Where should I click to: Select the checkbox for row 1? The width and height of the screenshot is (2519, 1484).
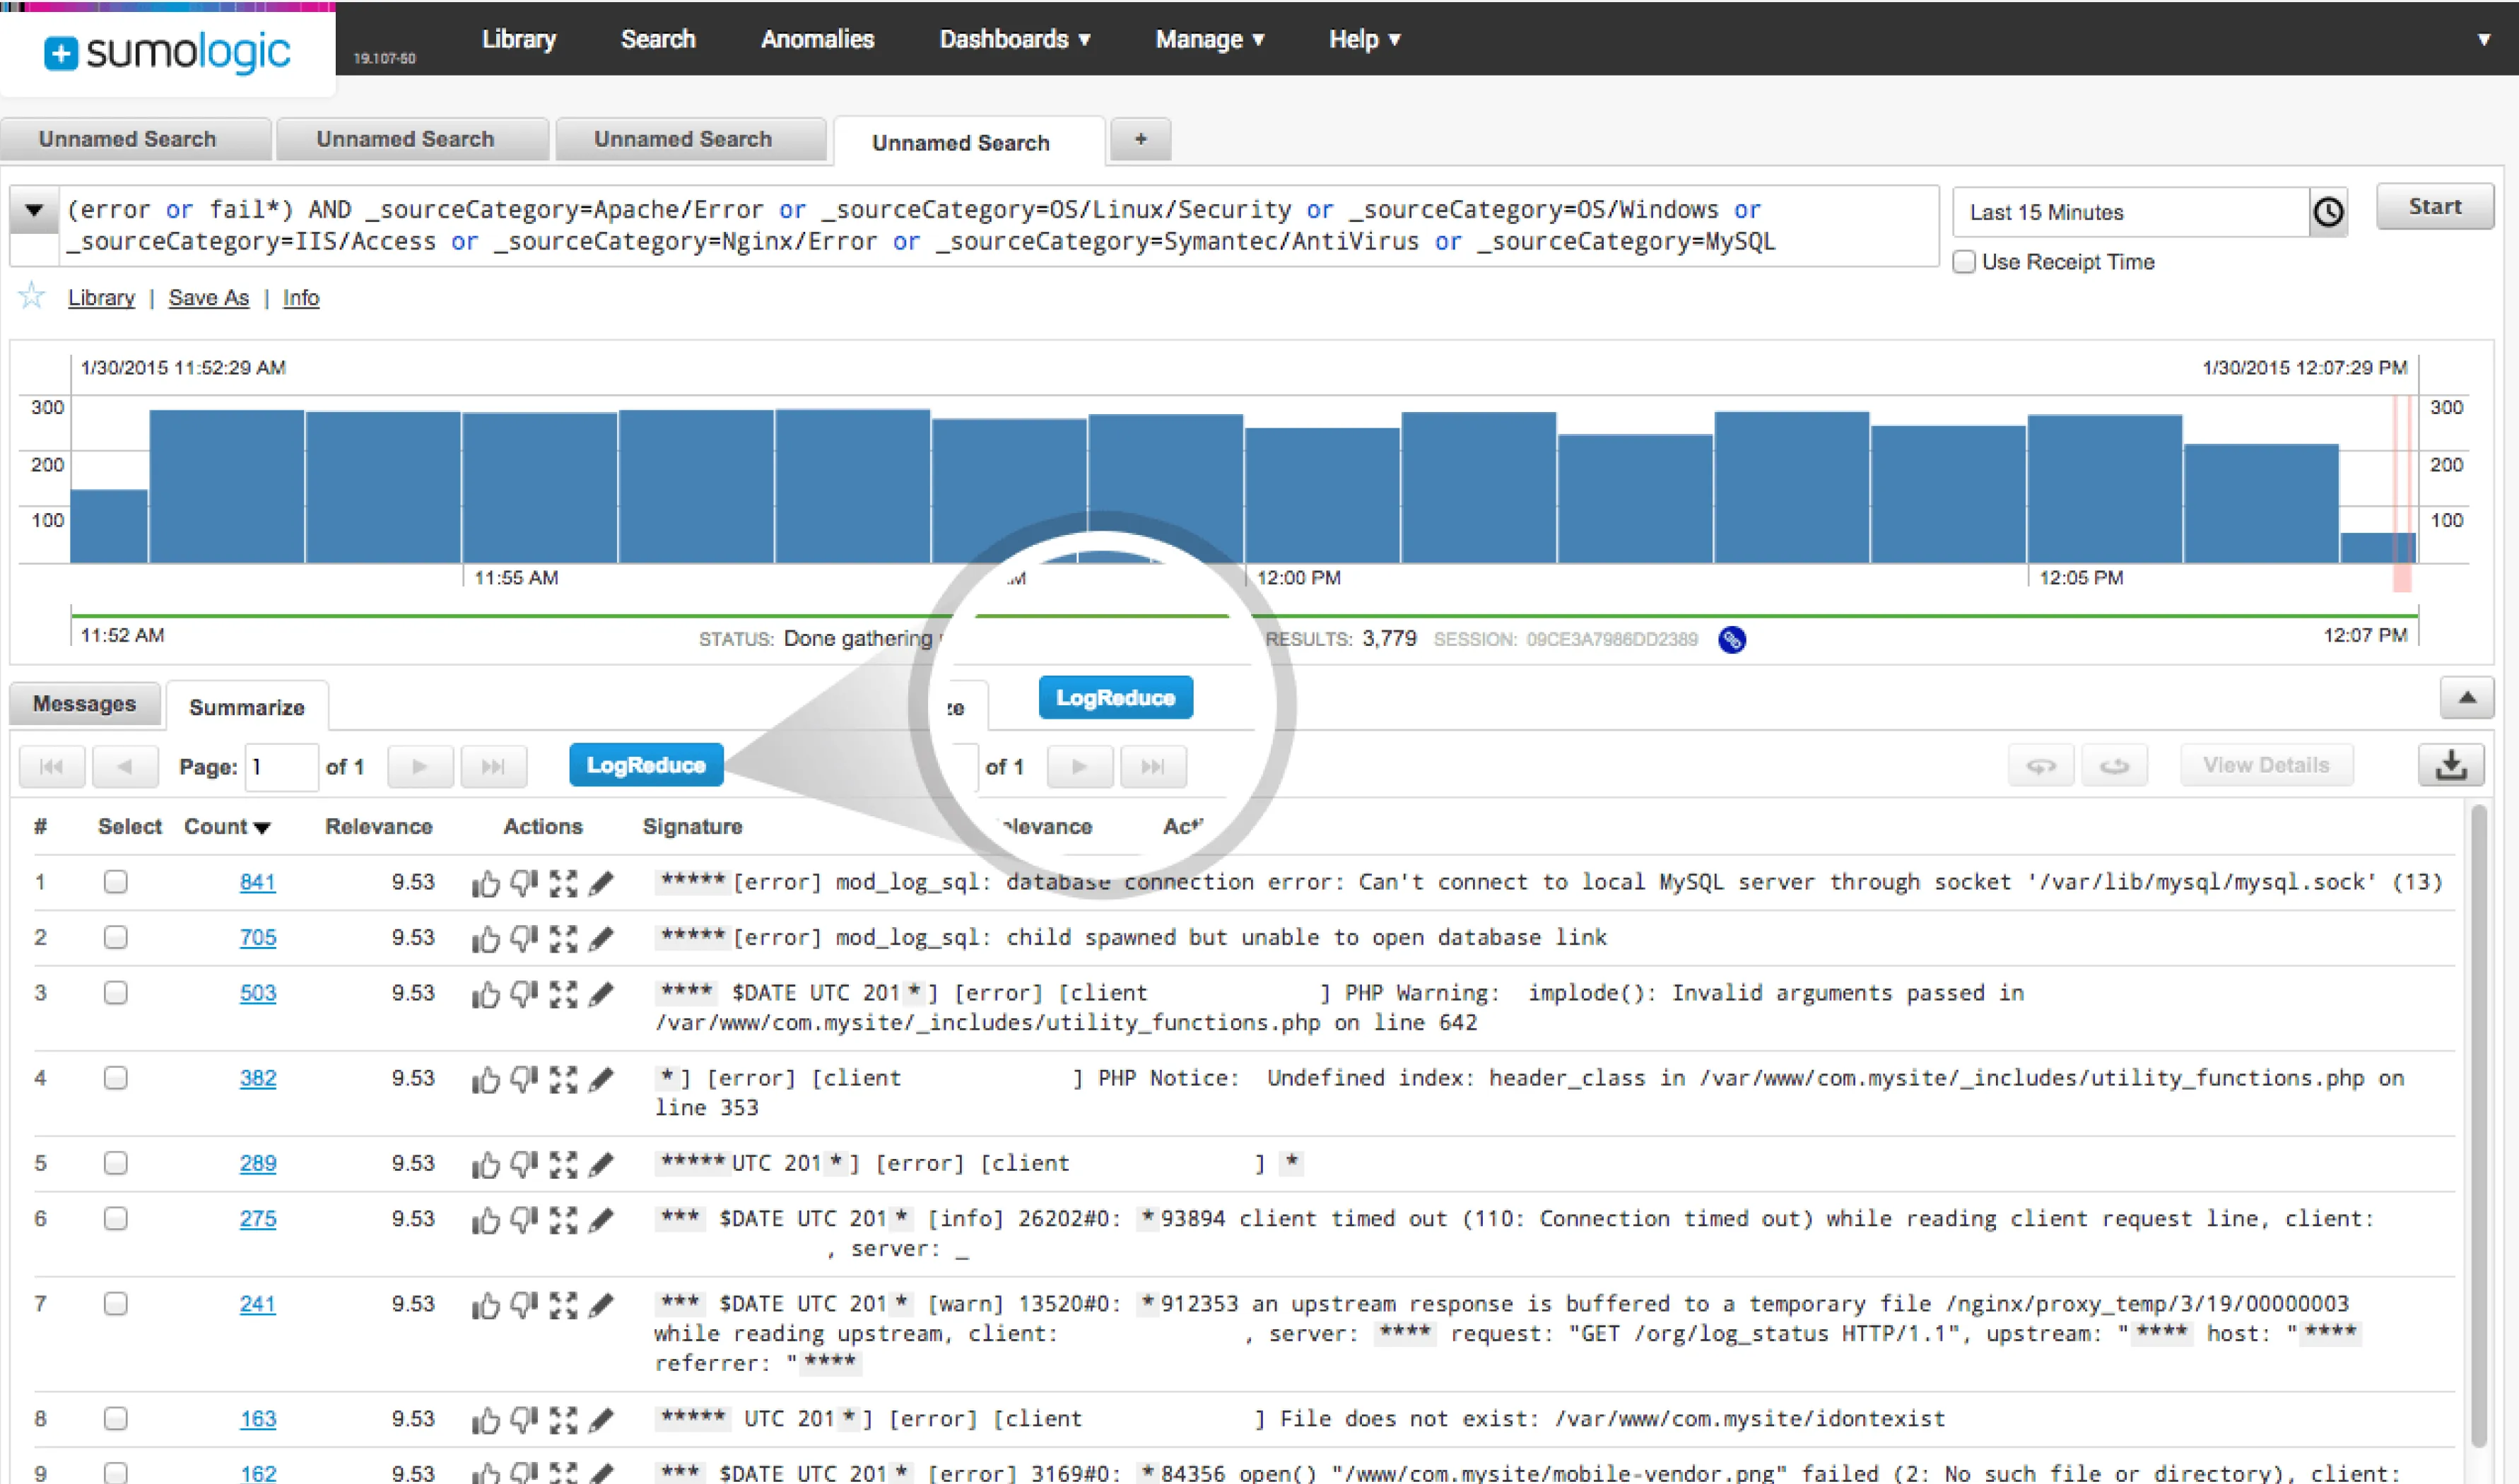116,882
